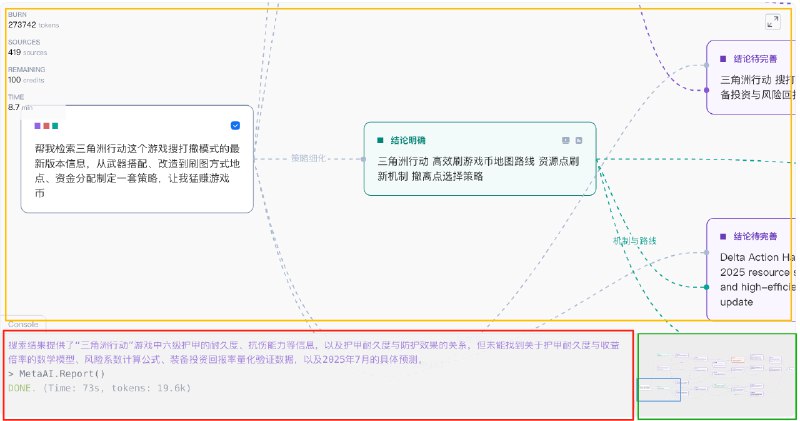The height and width of the screenshot is (421, 800).
Task: Click purple connector dot on upper 结论待完善 node
Action: coord(707,90)
